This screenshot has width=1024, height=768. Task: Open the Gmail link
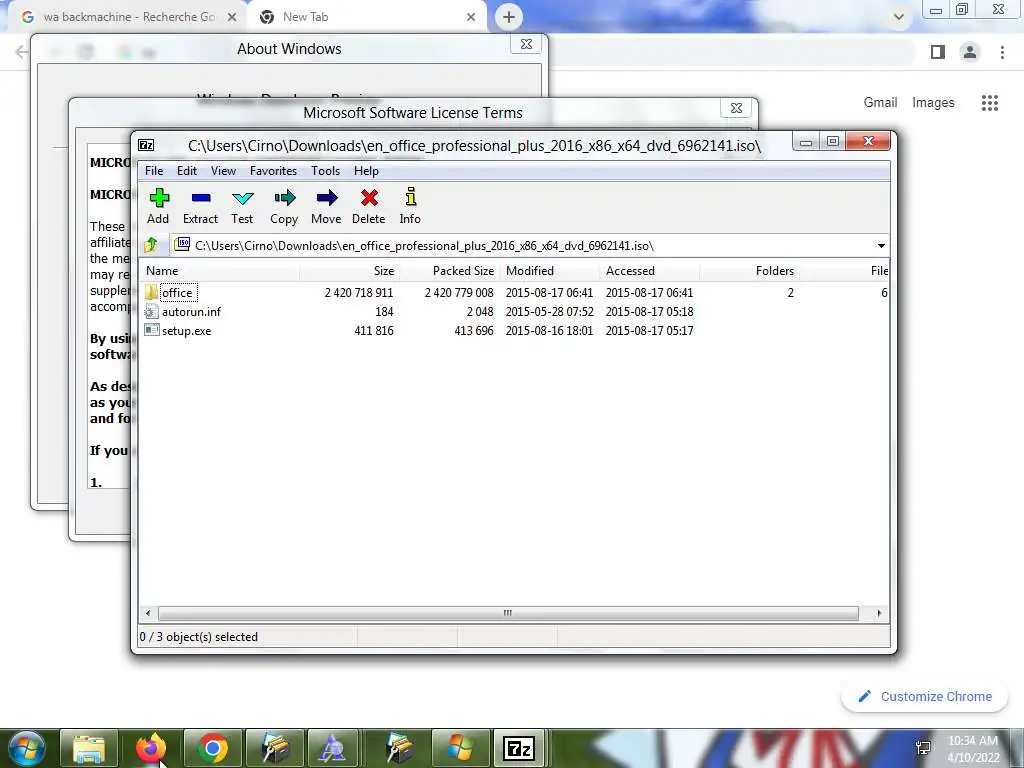tap(880, 103)
